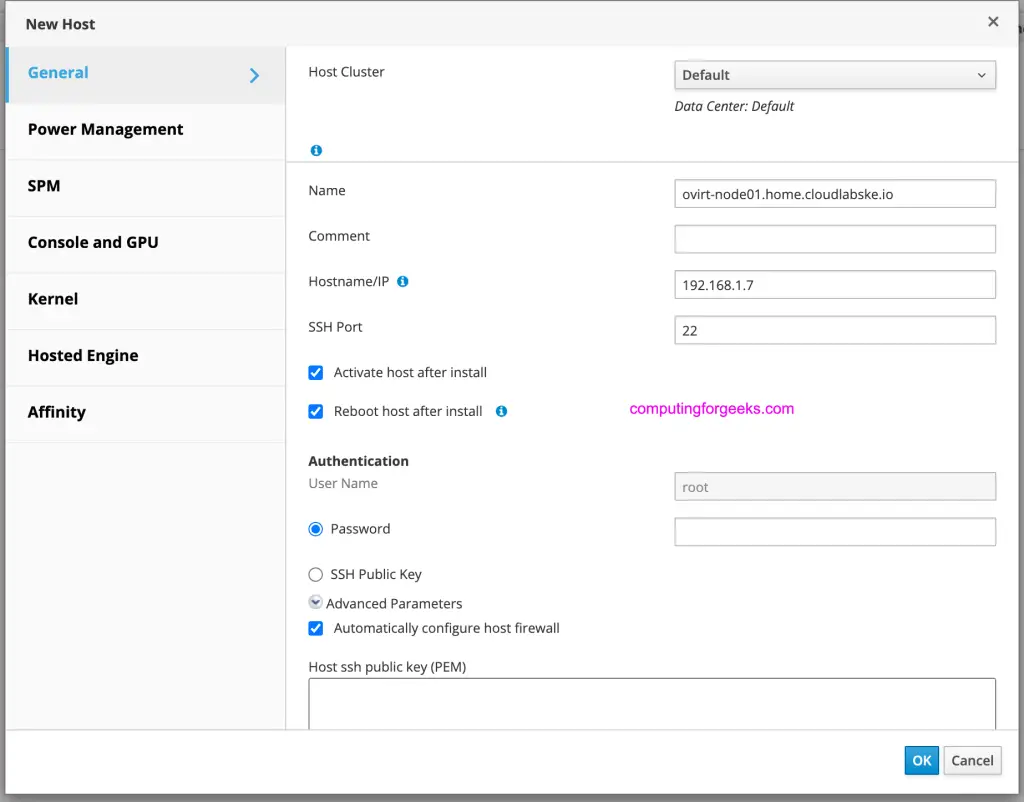This screenshot has width=1024, height=802.
Task: Open the Host Cluster dropdown
Action: pyautogui.click(x=835, y=75)
